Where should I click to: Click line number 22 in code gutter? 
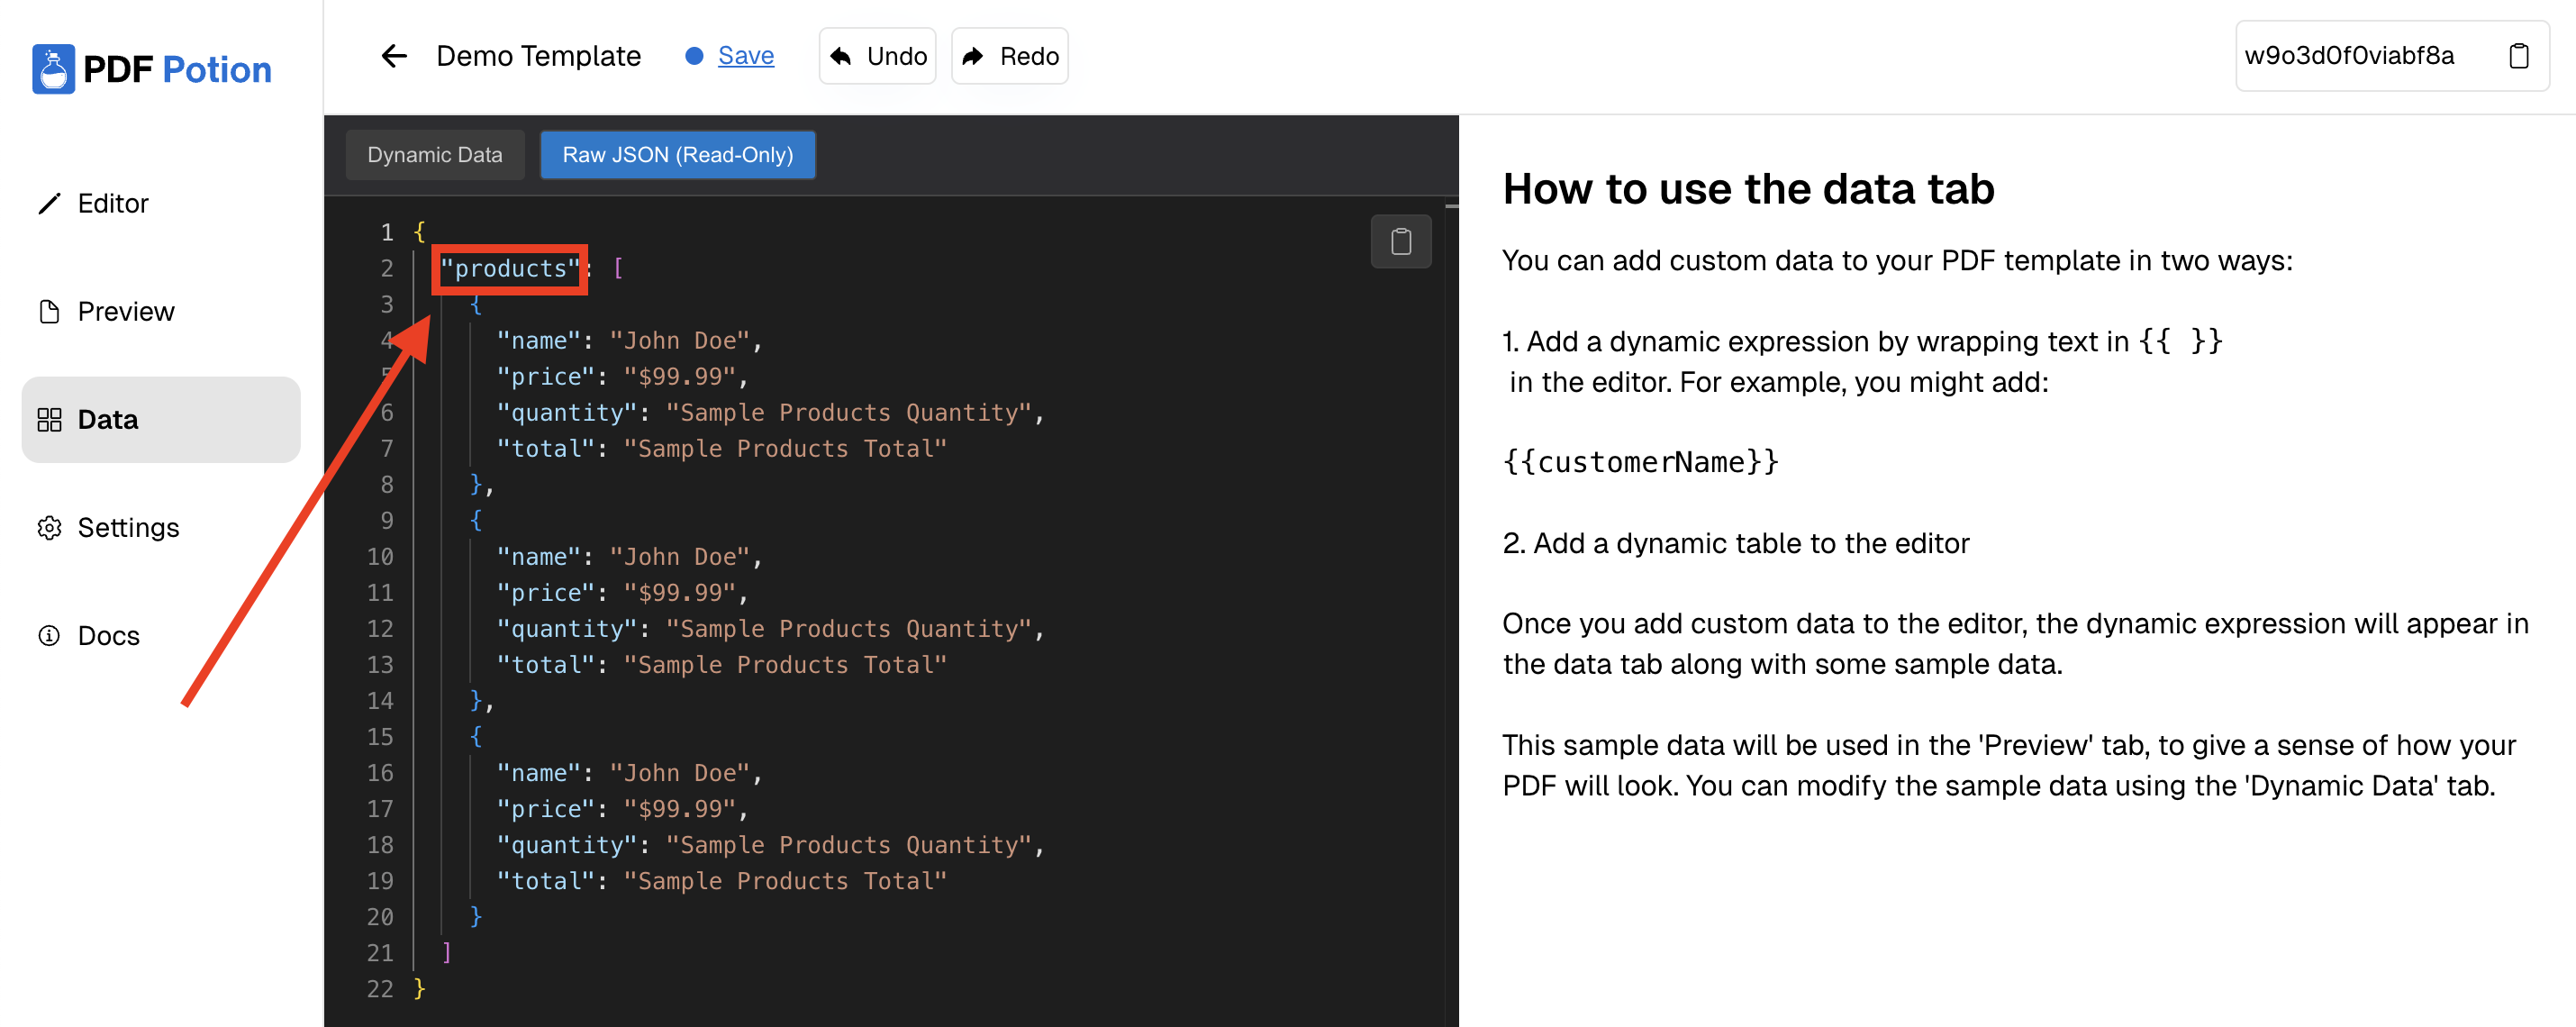[380, 988]
